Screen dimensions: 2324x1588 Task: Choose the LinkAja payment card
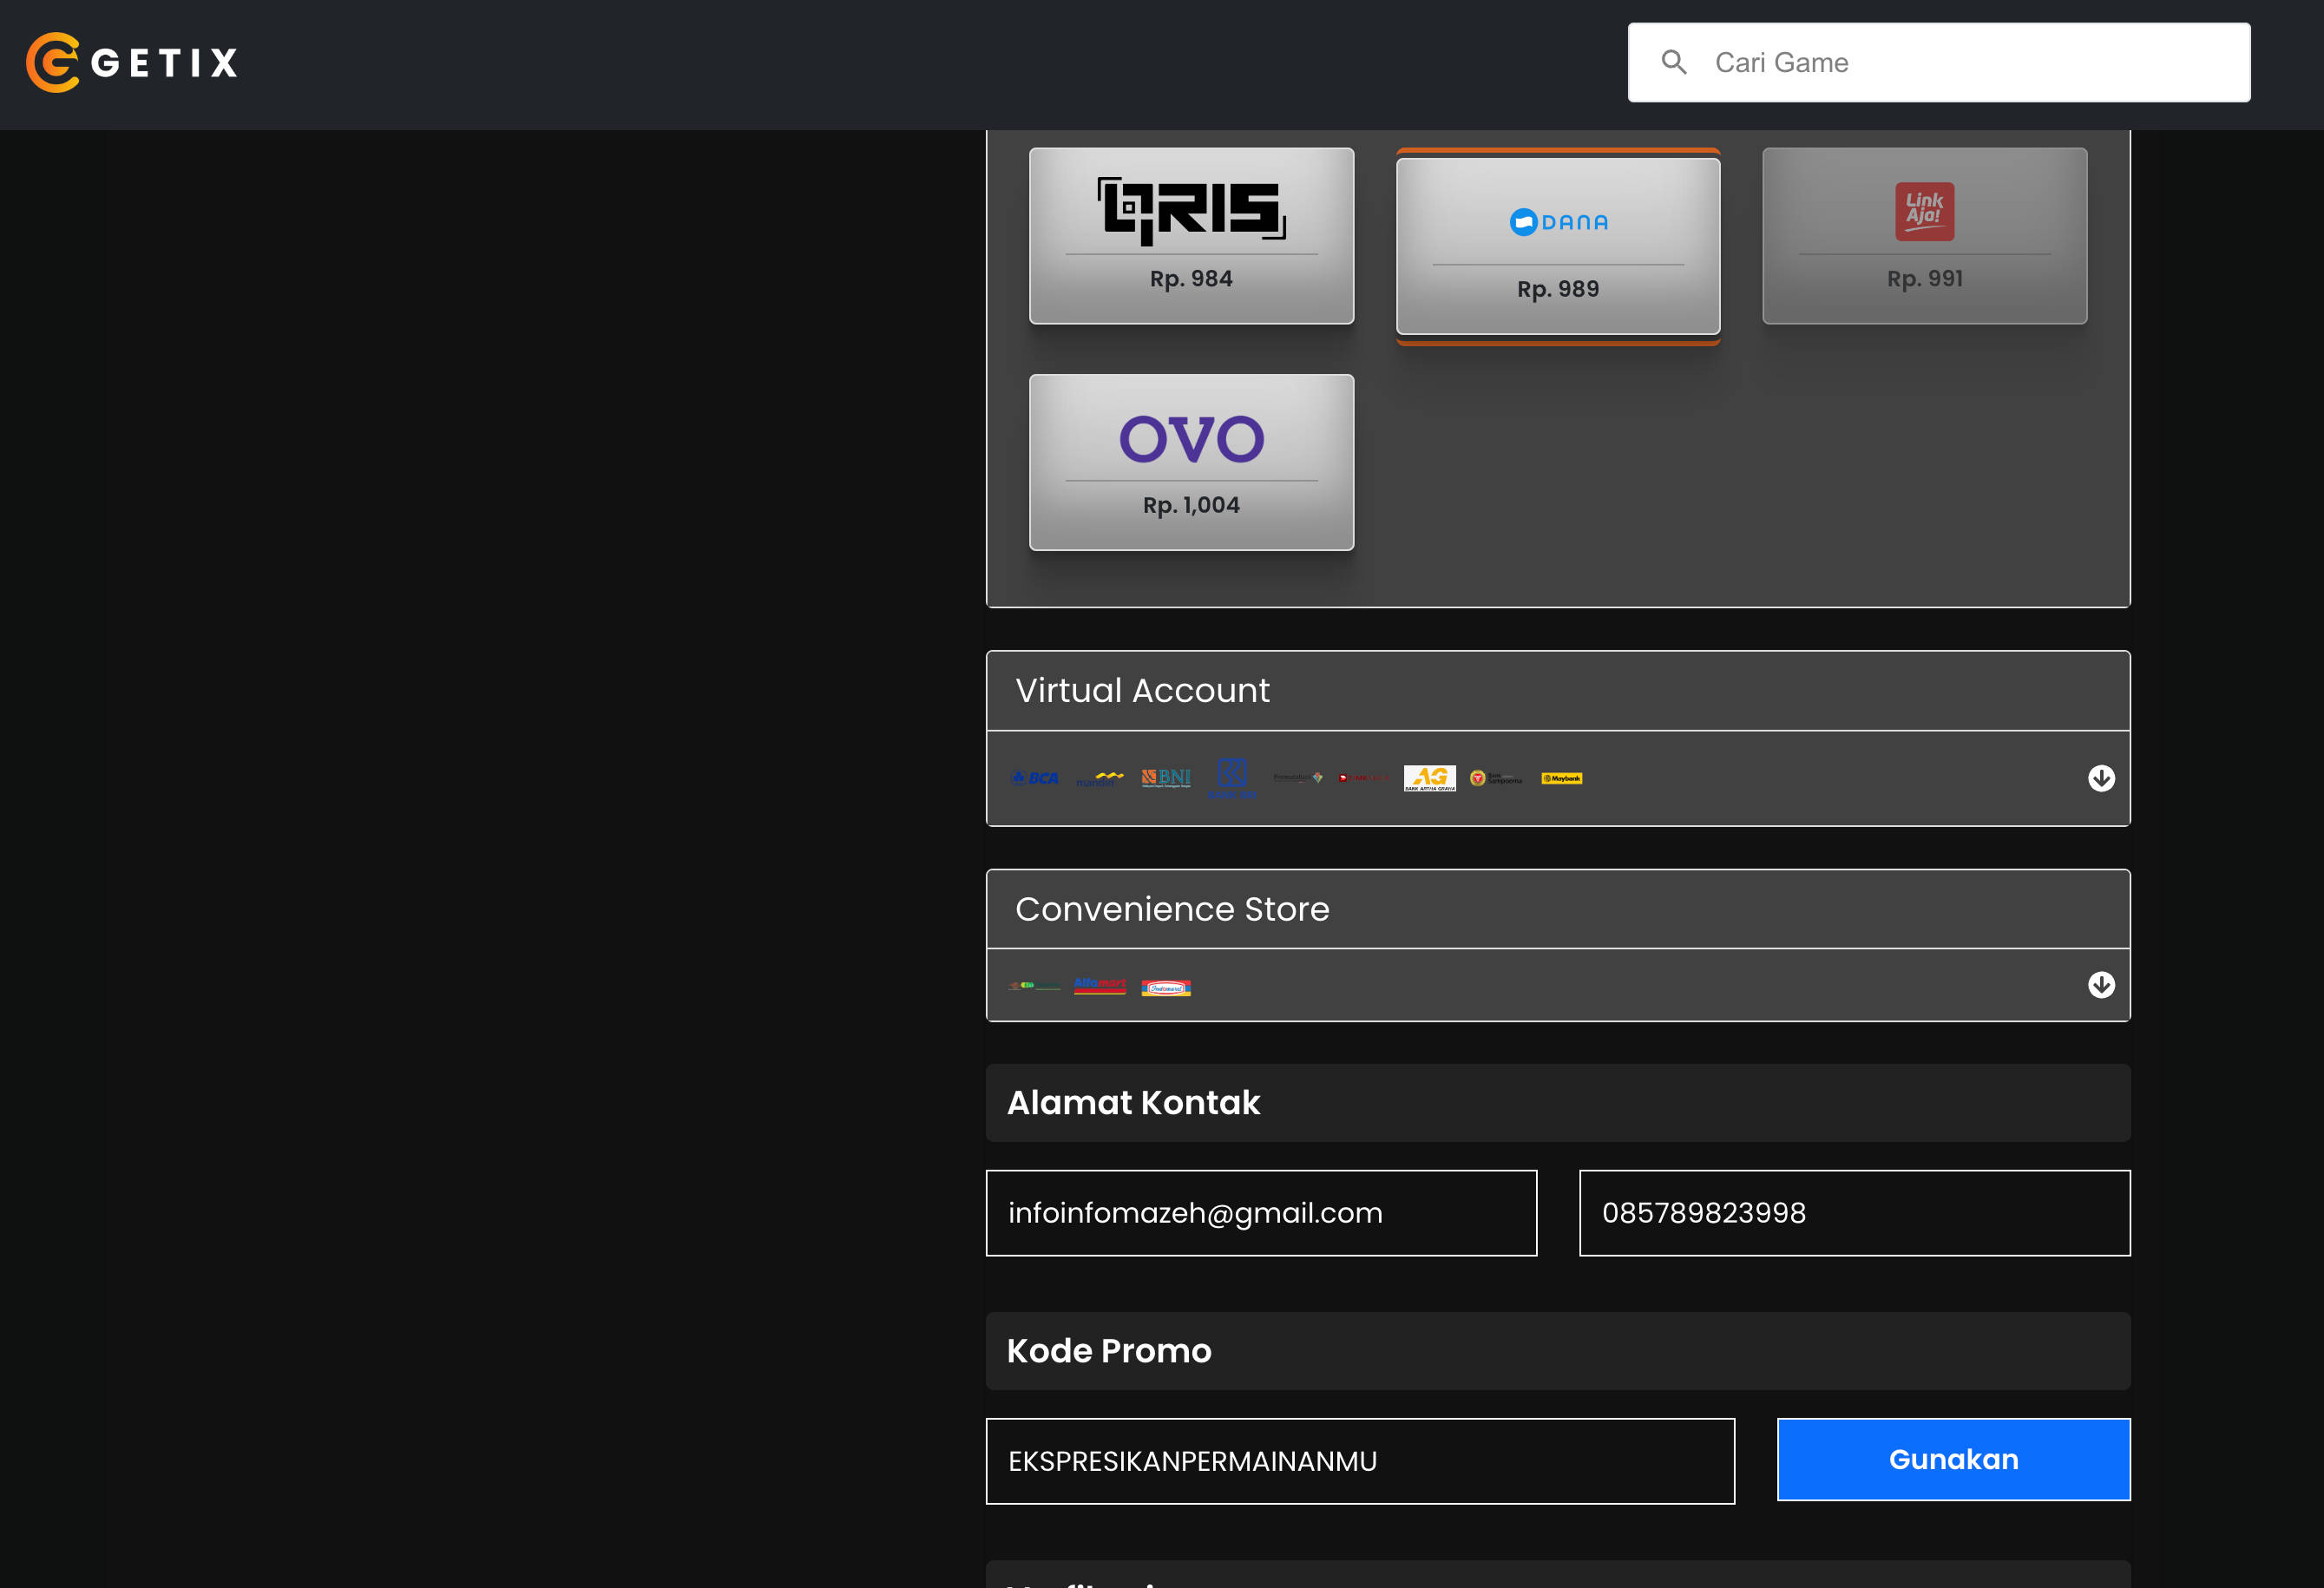1924,236
